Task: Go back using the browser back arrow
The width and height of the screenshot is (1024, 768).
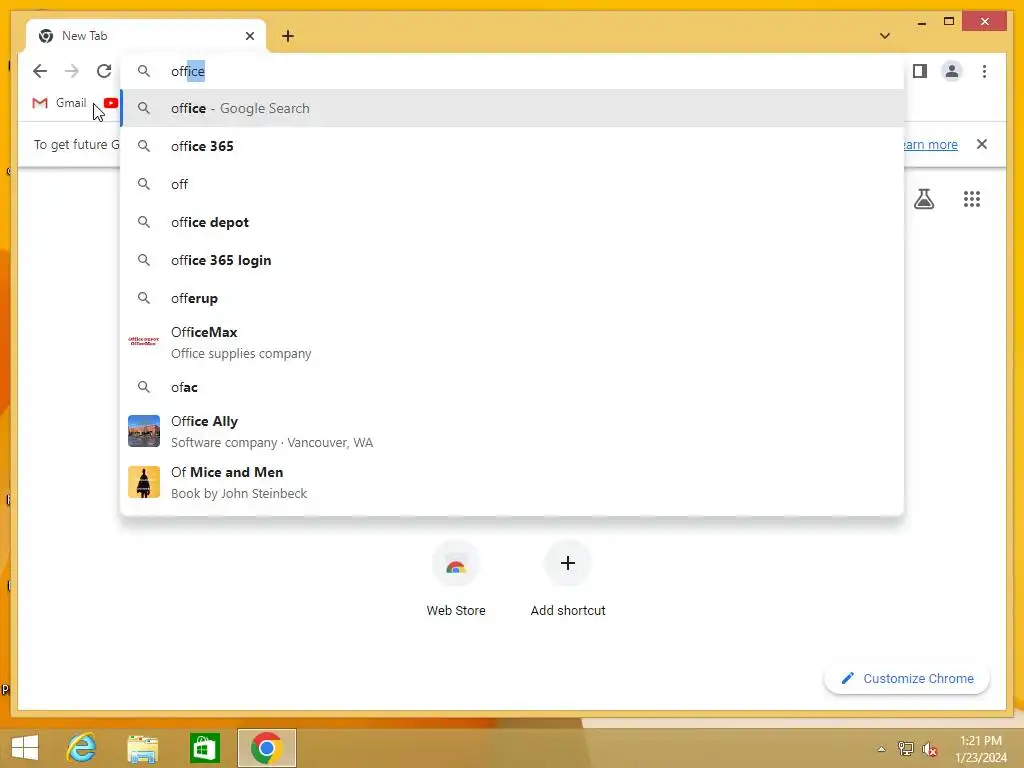Action: (x=40, y=71)
